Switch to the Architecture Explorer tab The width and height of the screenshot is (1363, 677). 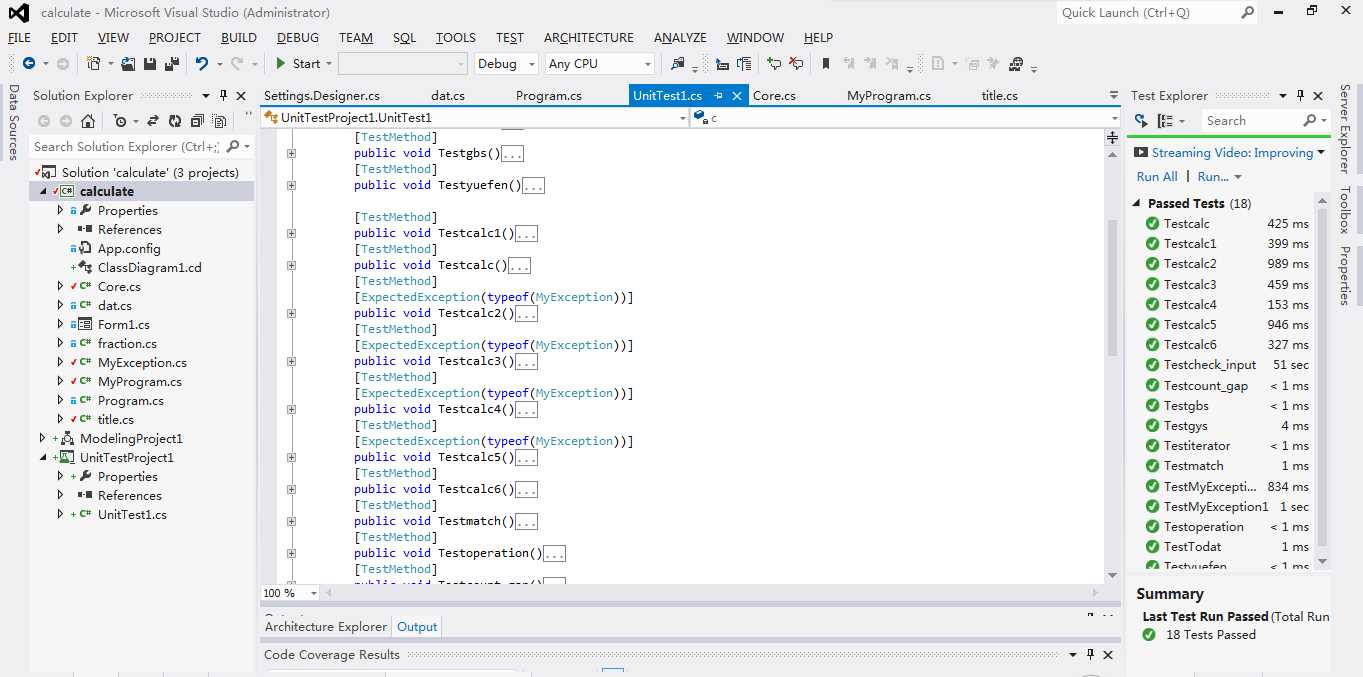tap(326, 627)
